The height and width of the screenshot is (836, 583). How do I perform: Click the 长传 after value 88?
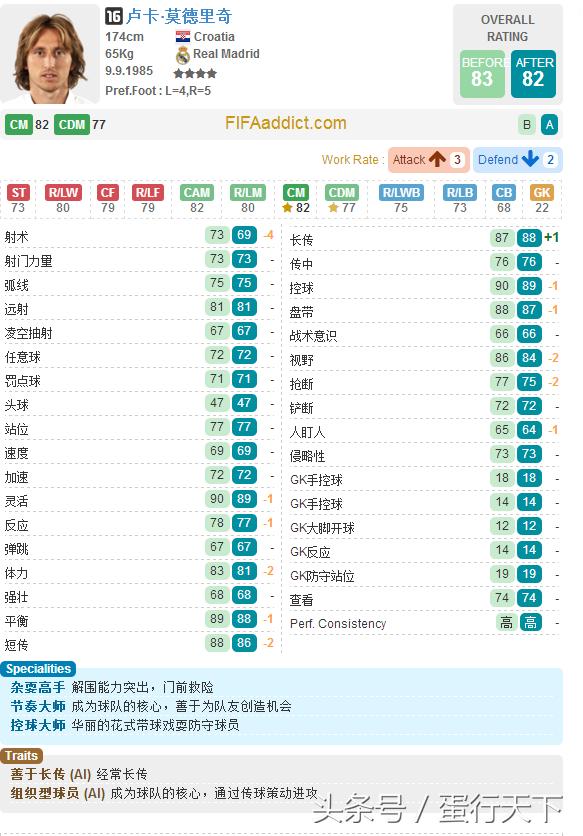pyautogui.click(x=529, y=237)
